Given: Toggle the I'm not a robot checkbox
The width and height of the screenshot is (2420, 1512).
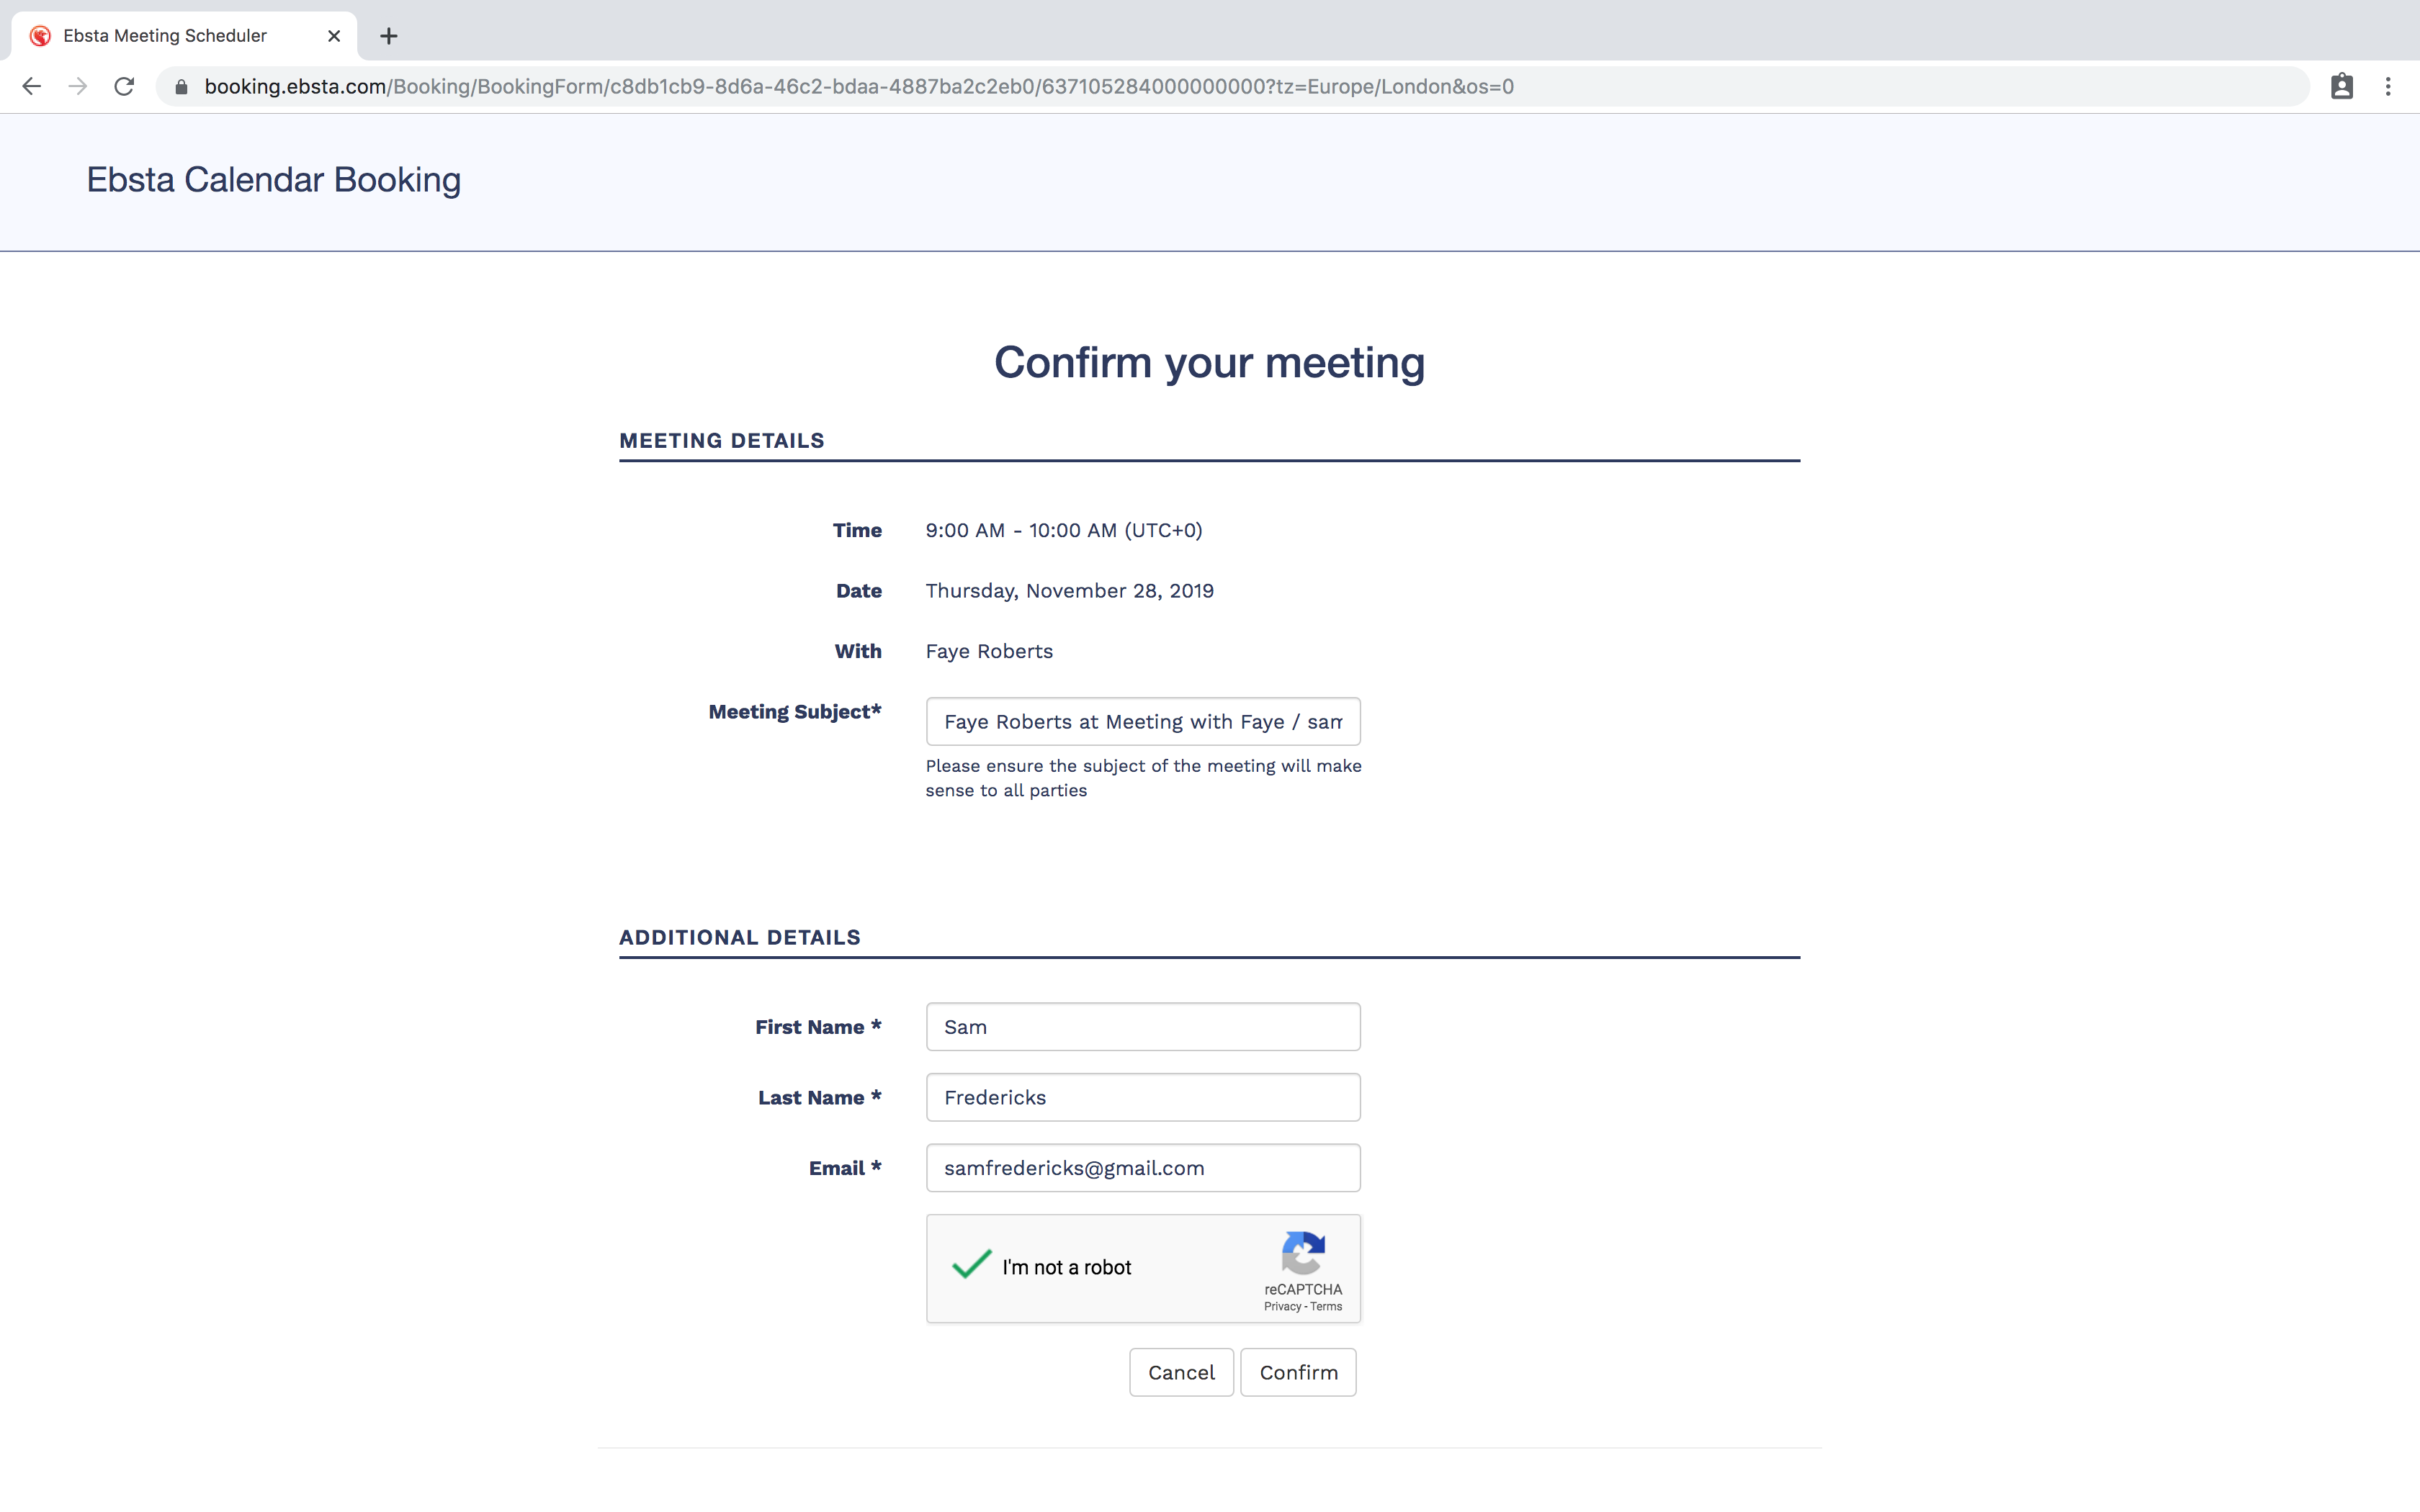Looking at the screenshot, I should point(971,1266).
